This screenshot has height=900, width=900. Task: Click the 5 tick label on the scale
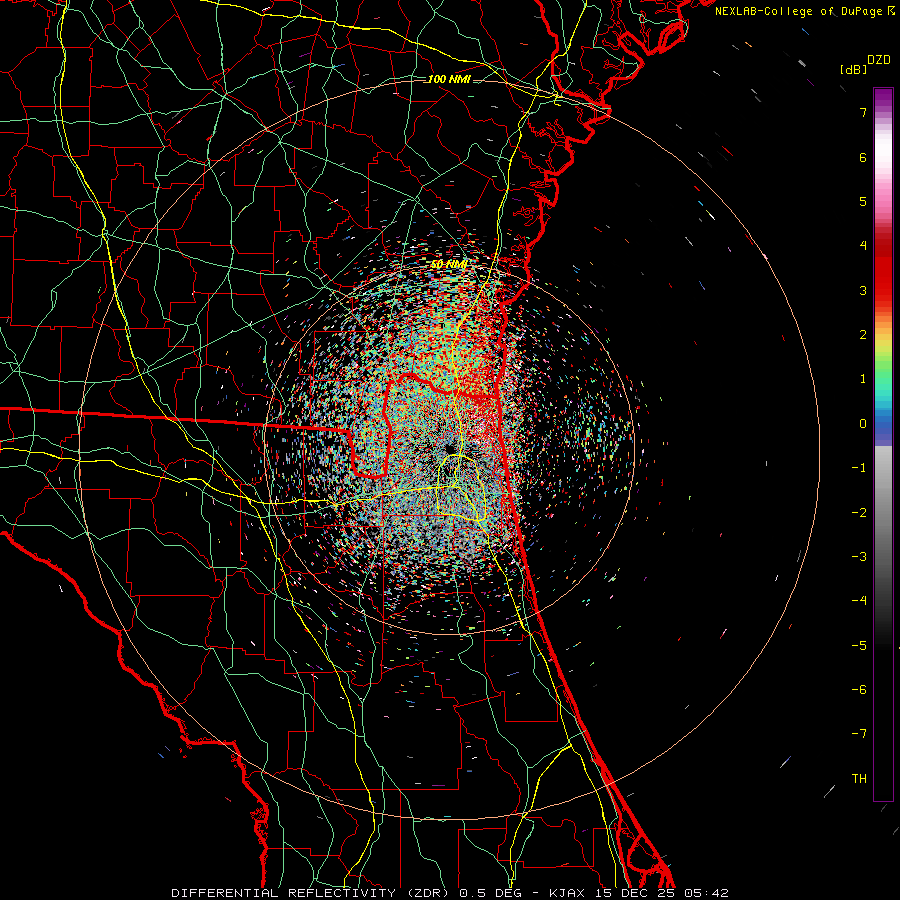pyautogui.click(x=863, y=201)
